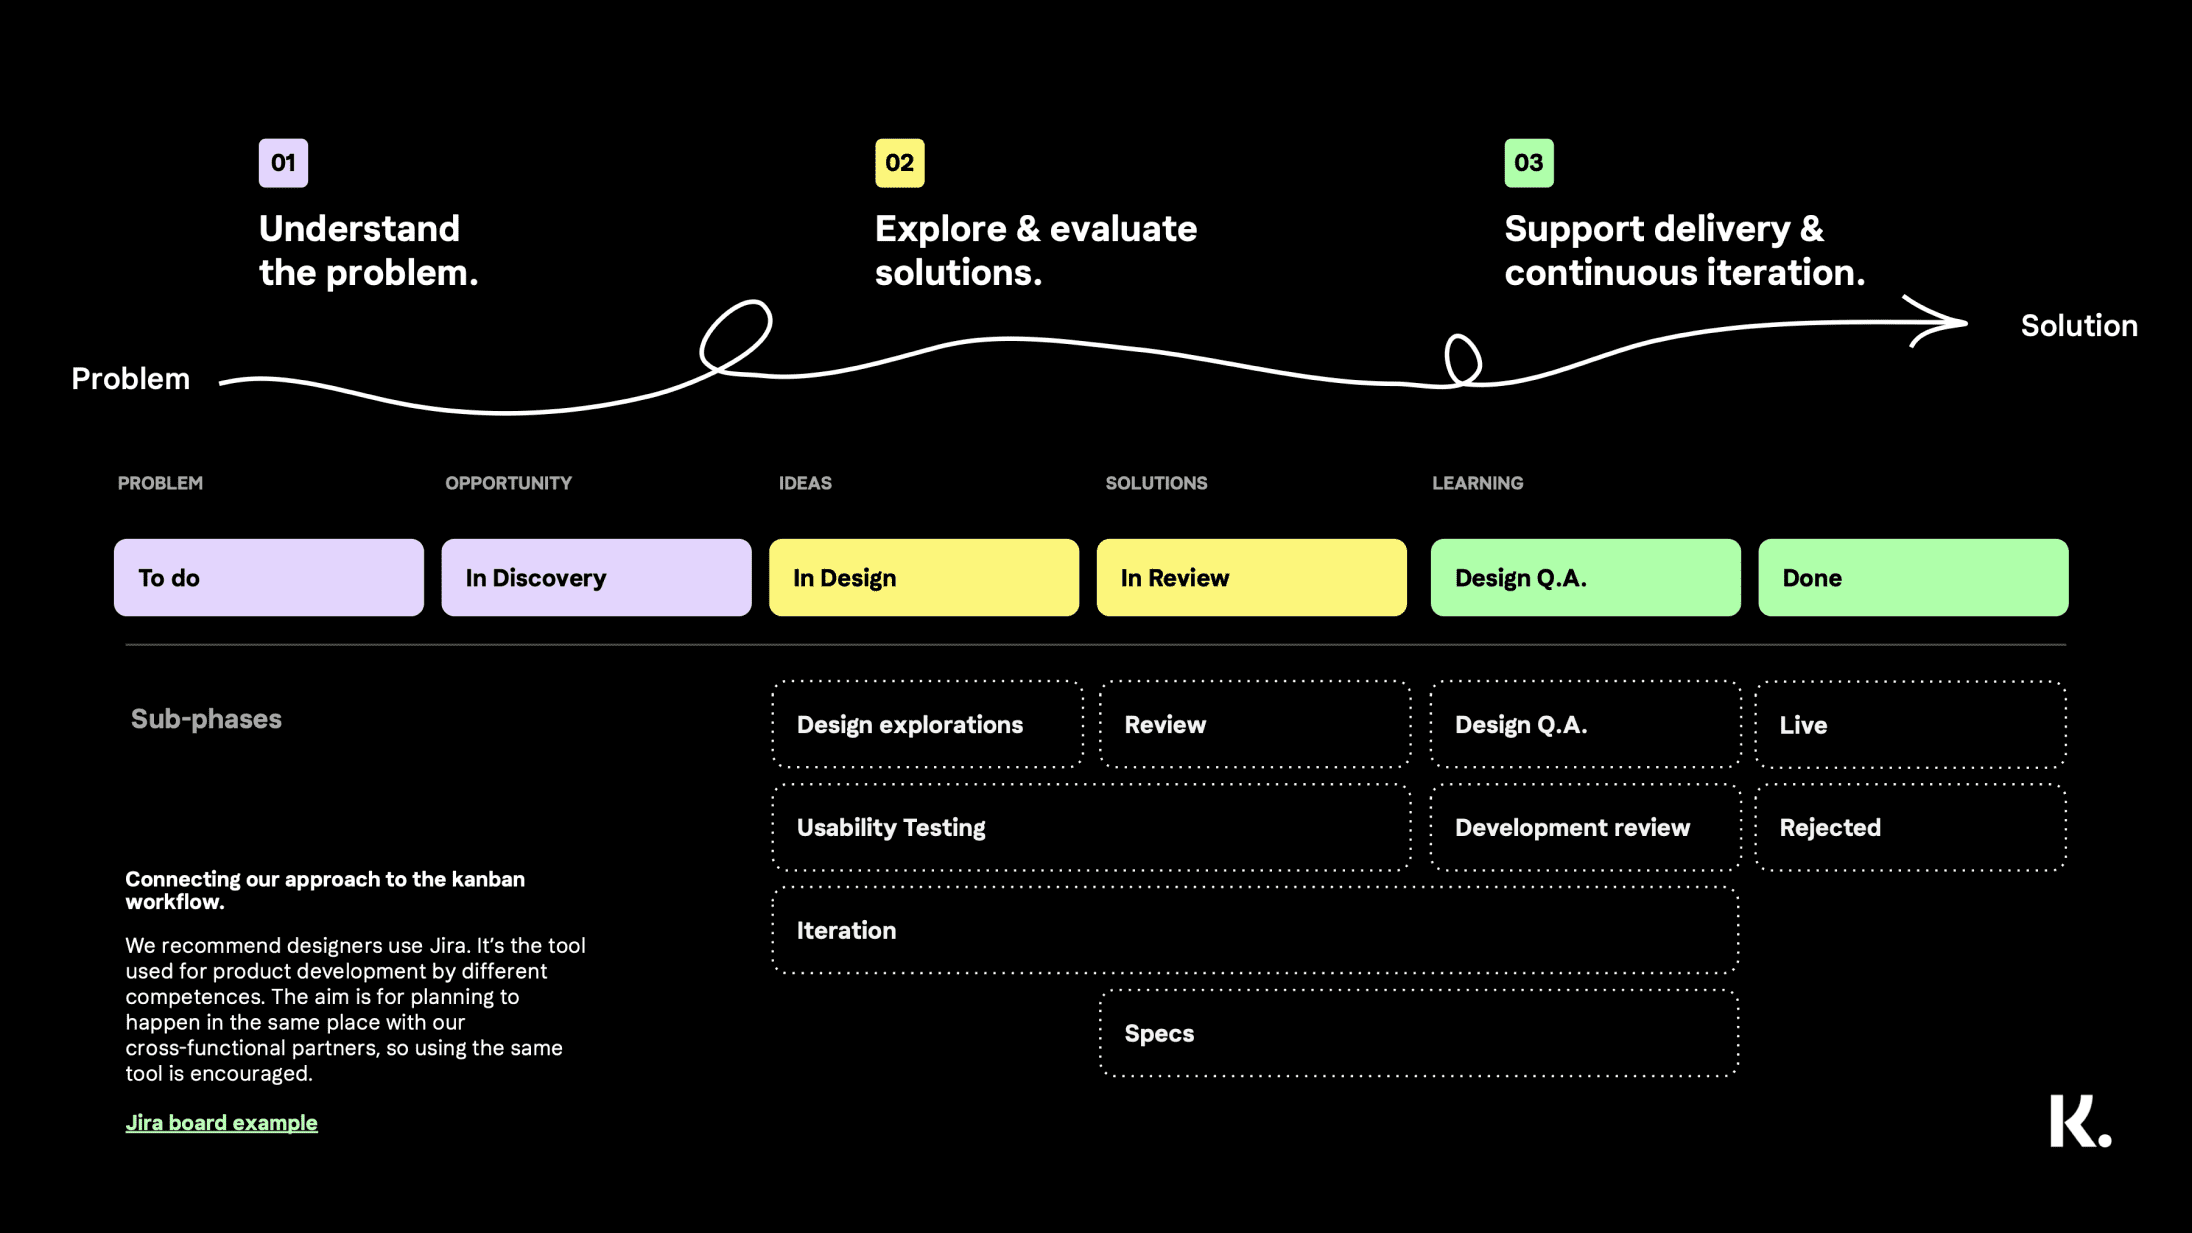Select the Usability Testing sub-phase box
This screenshot has width=2192, height=1233.
(1091, 827)
